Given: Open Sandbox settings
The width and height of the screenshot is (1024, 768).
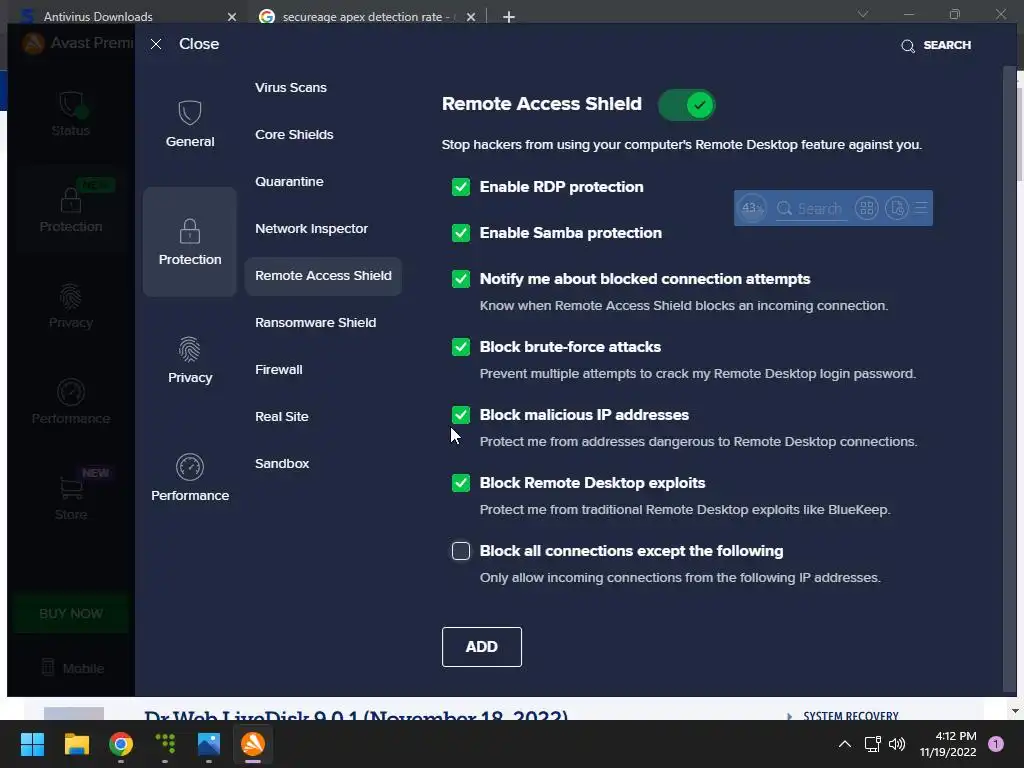Looking at the screenshot, I should tap(282, 464).
